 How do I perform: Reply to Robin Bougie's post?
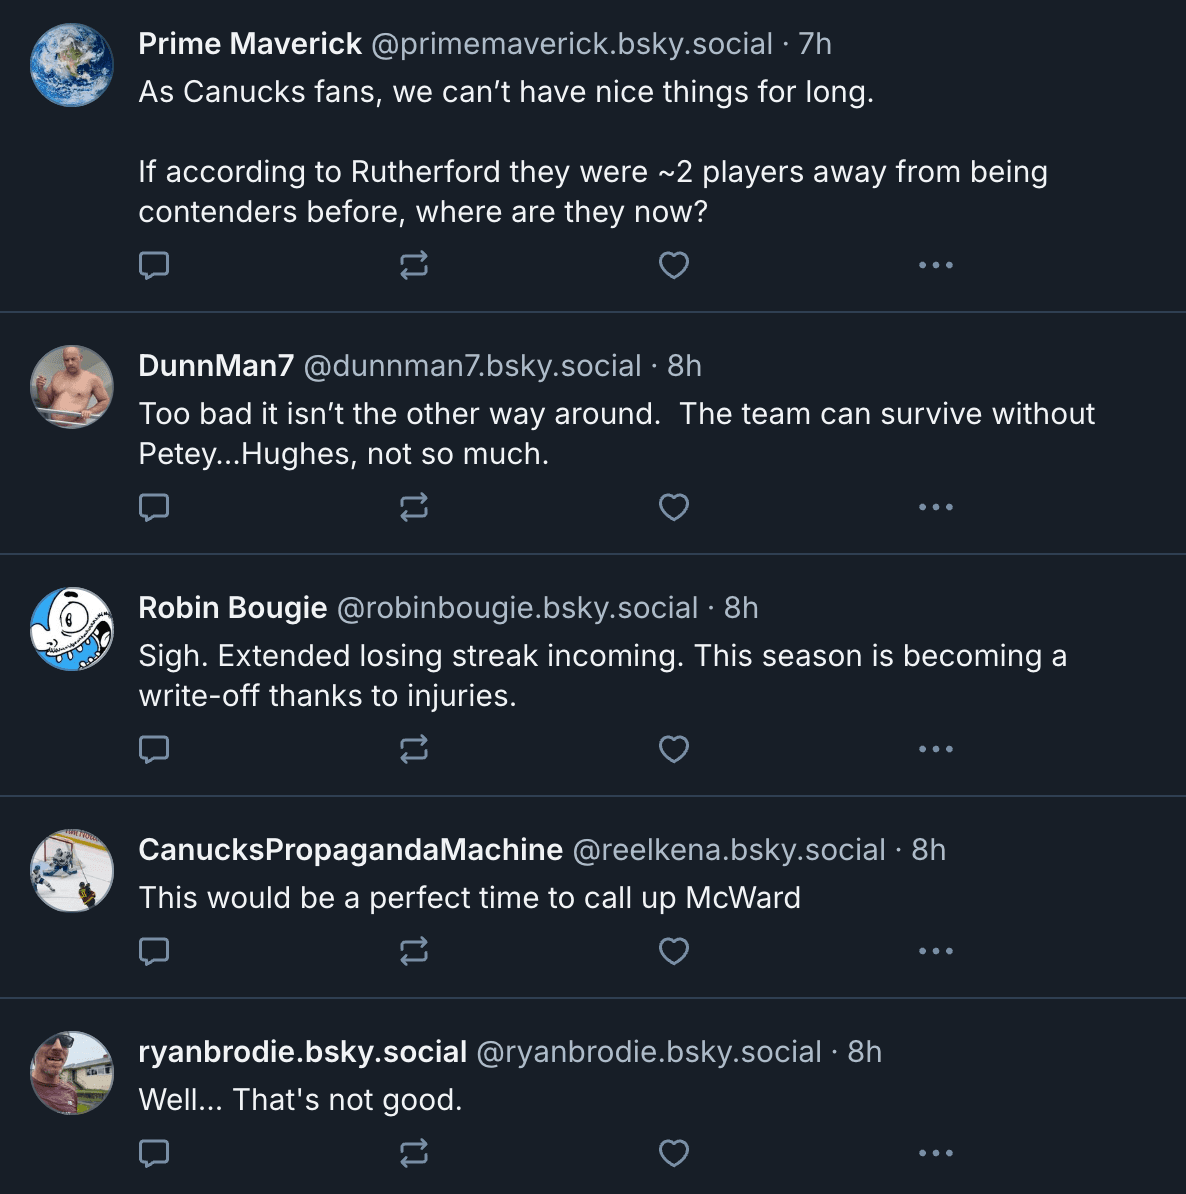153,749
